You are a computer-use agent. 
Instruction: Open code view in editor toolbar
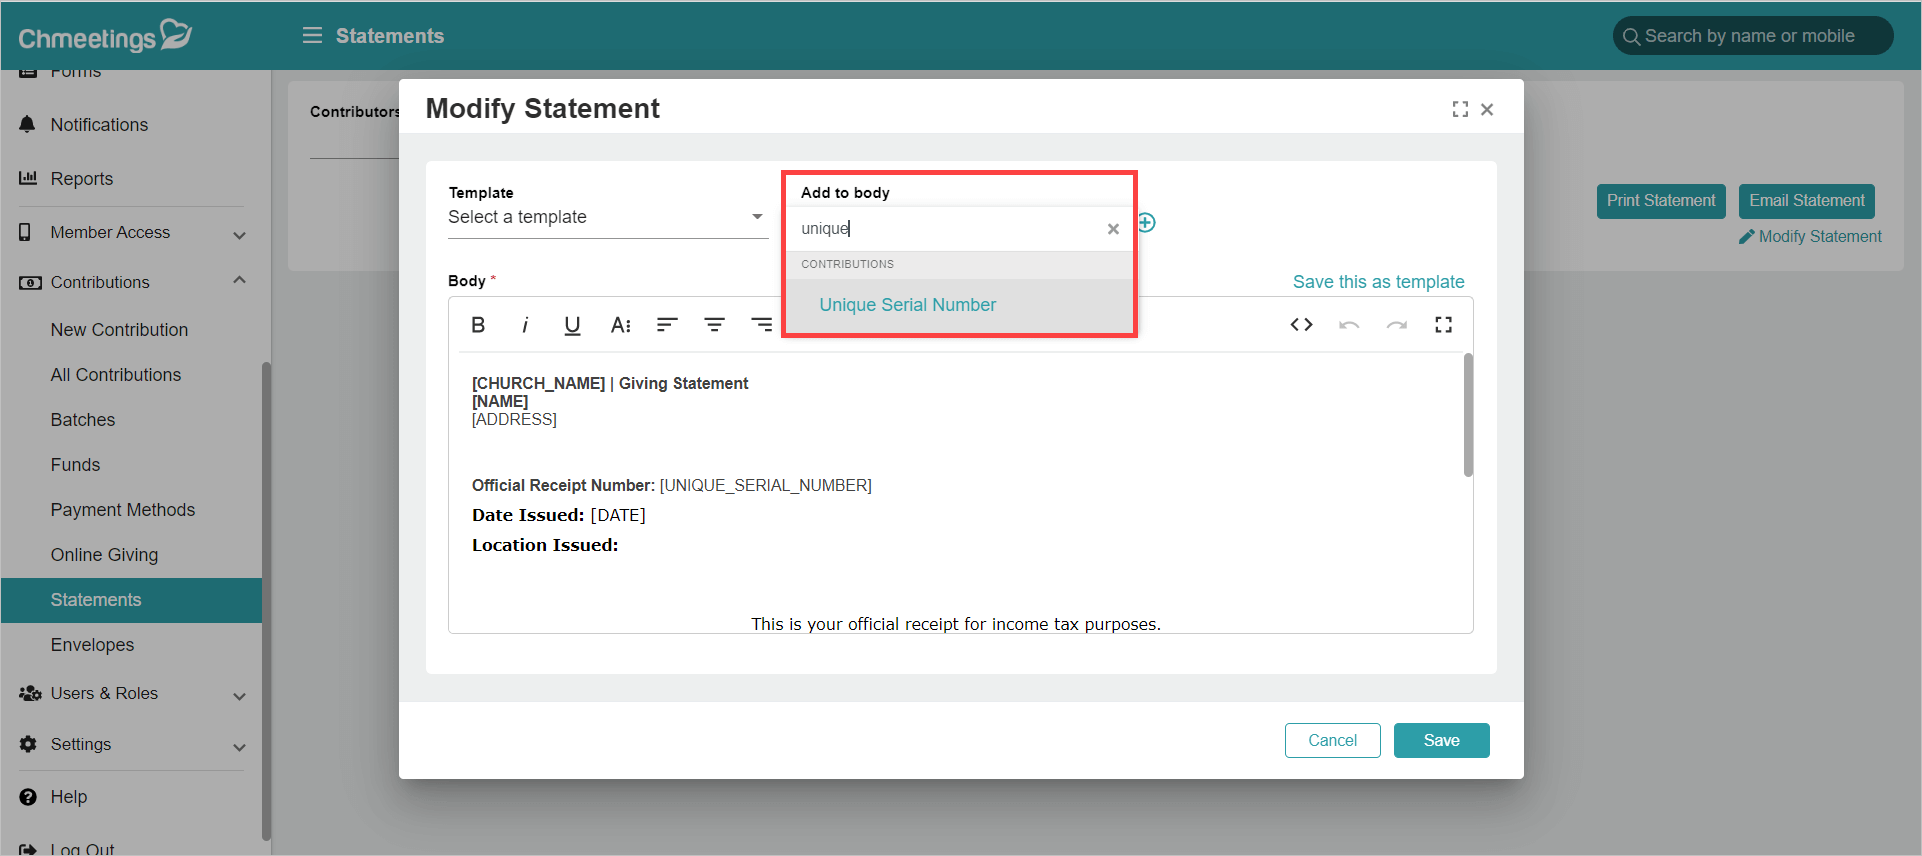(x=1301, y=324)
